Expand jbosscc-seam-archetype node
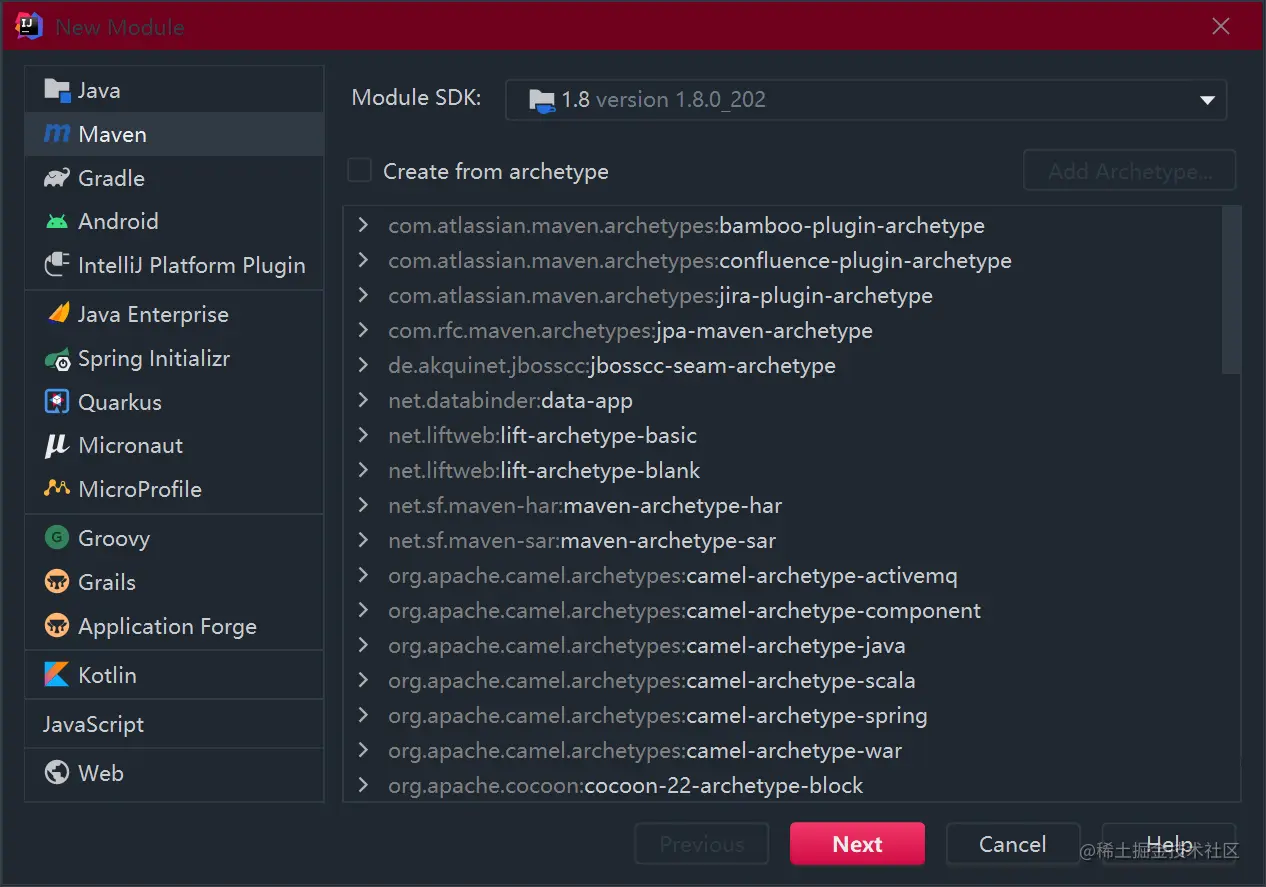Viewport: 1266px width, 887px height. tap(364, 366)
